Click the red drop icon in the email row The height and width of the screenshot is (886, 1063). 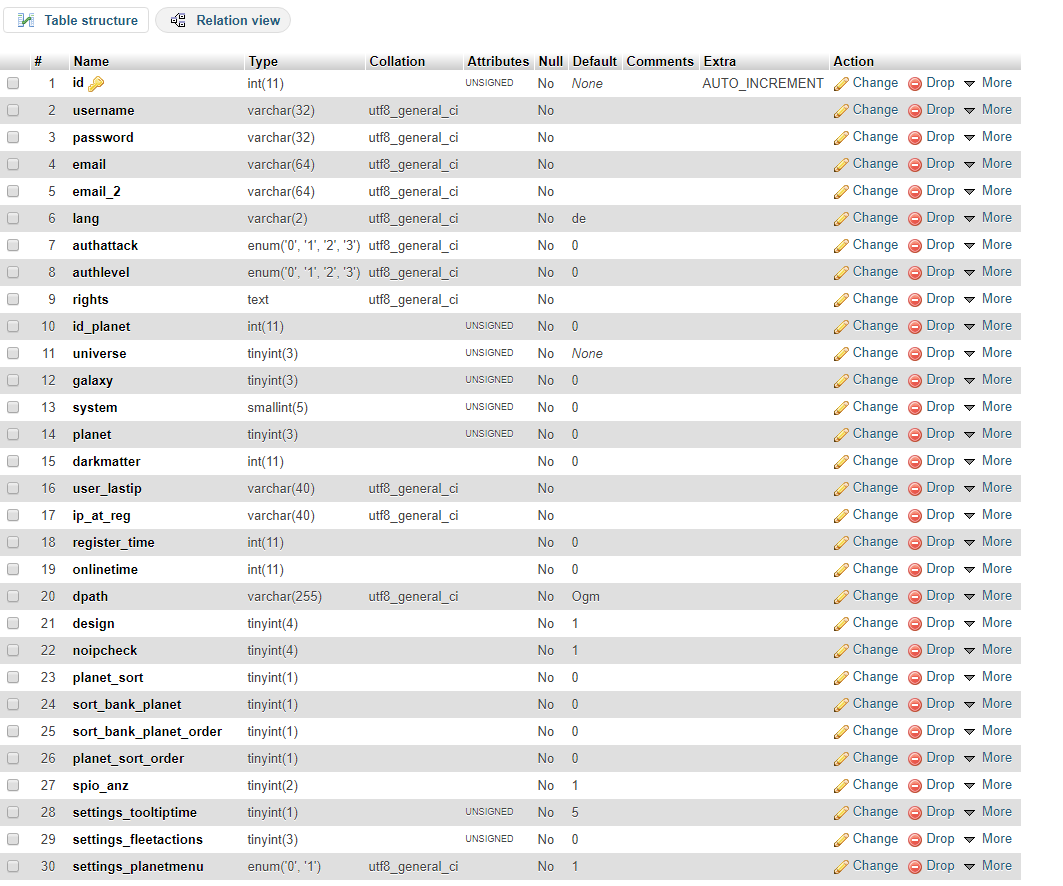[x=915, y=165]
